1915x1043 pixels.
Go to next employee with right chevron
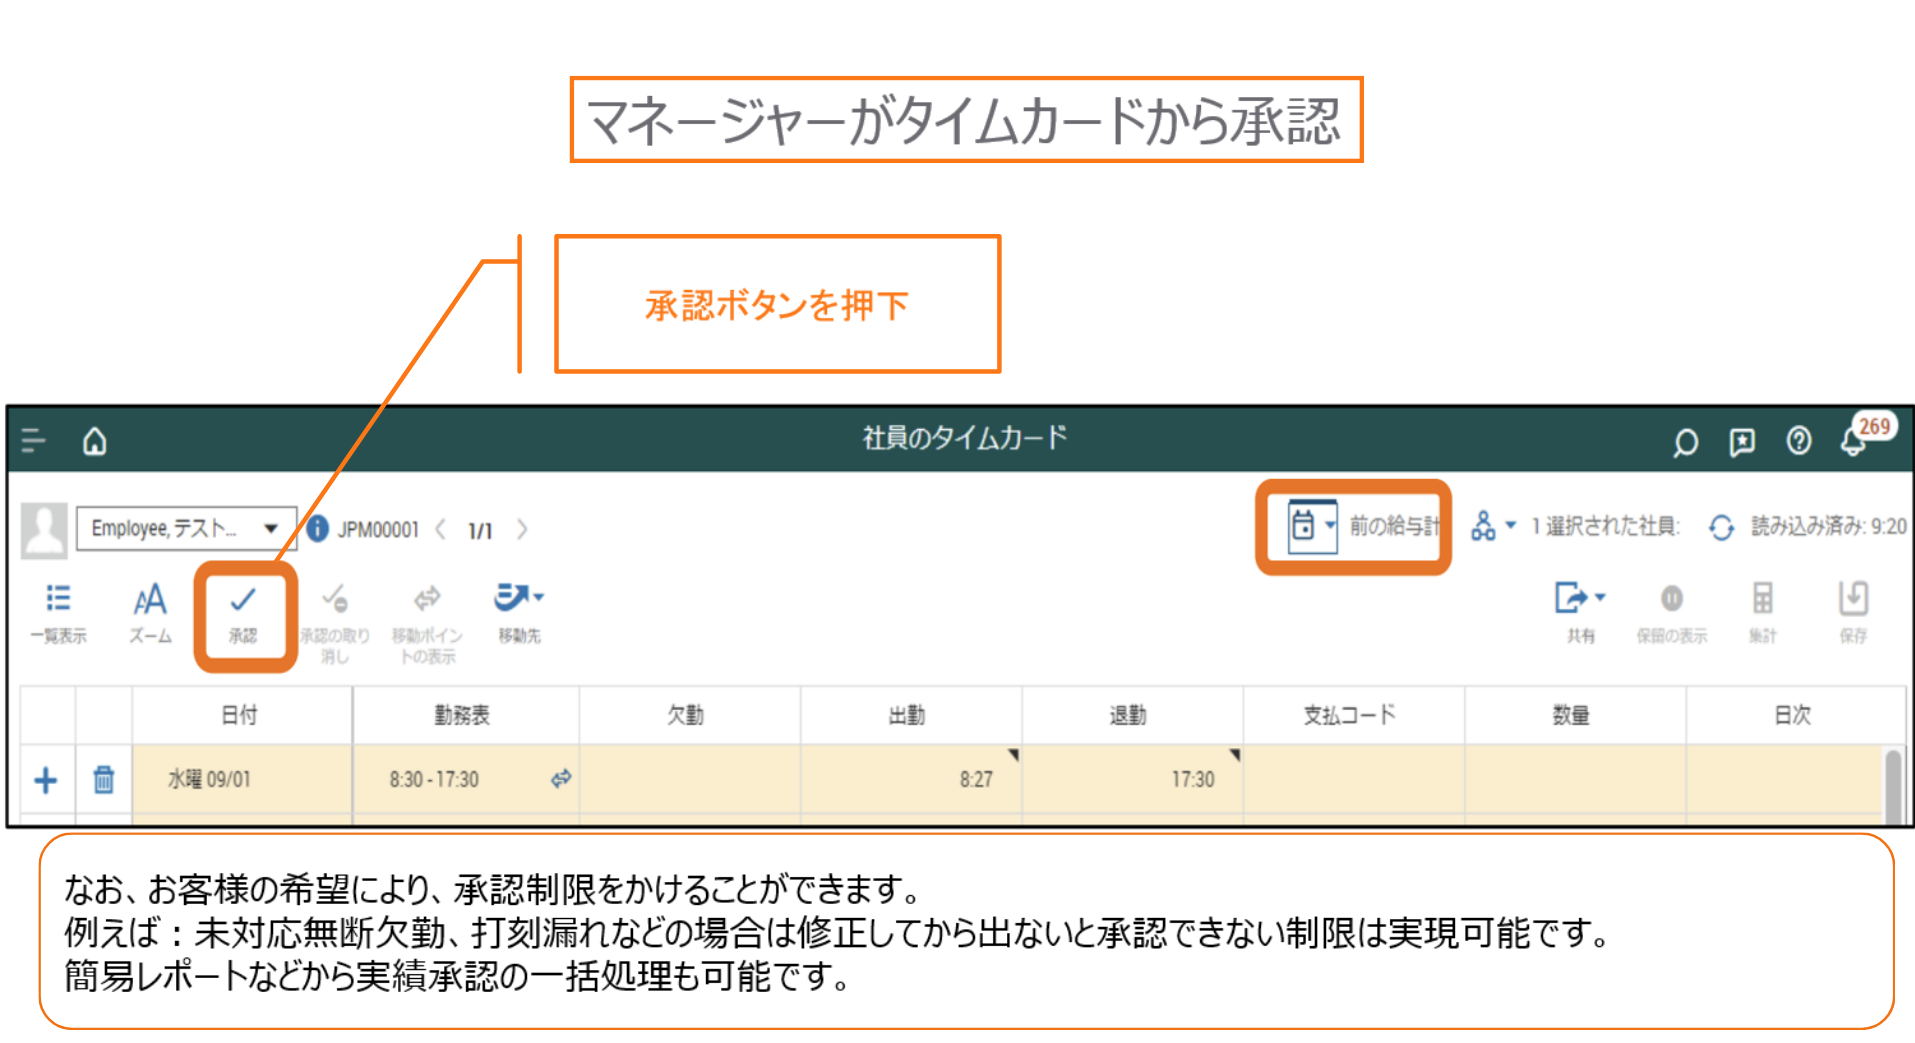tap(522, 529)
